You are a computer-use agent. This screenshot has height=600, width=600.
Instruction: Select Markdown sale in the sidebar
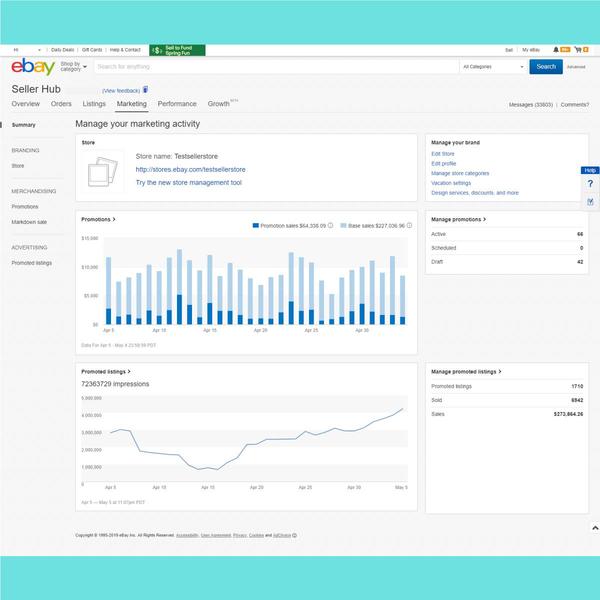click(29, 222)
